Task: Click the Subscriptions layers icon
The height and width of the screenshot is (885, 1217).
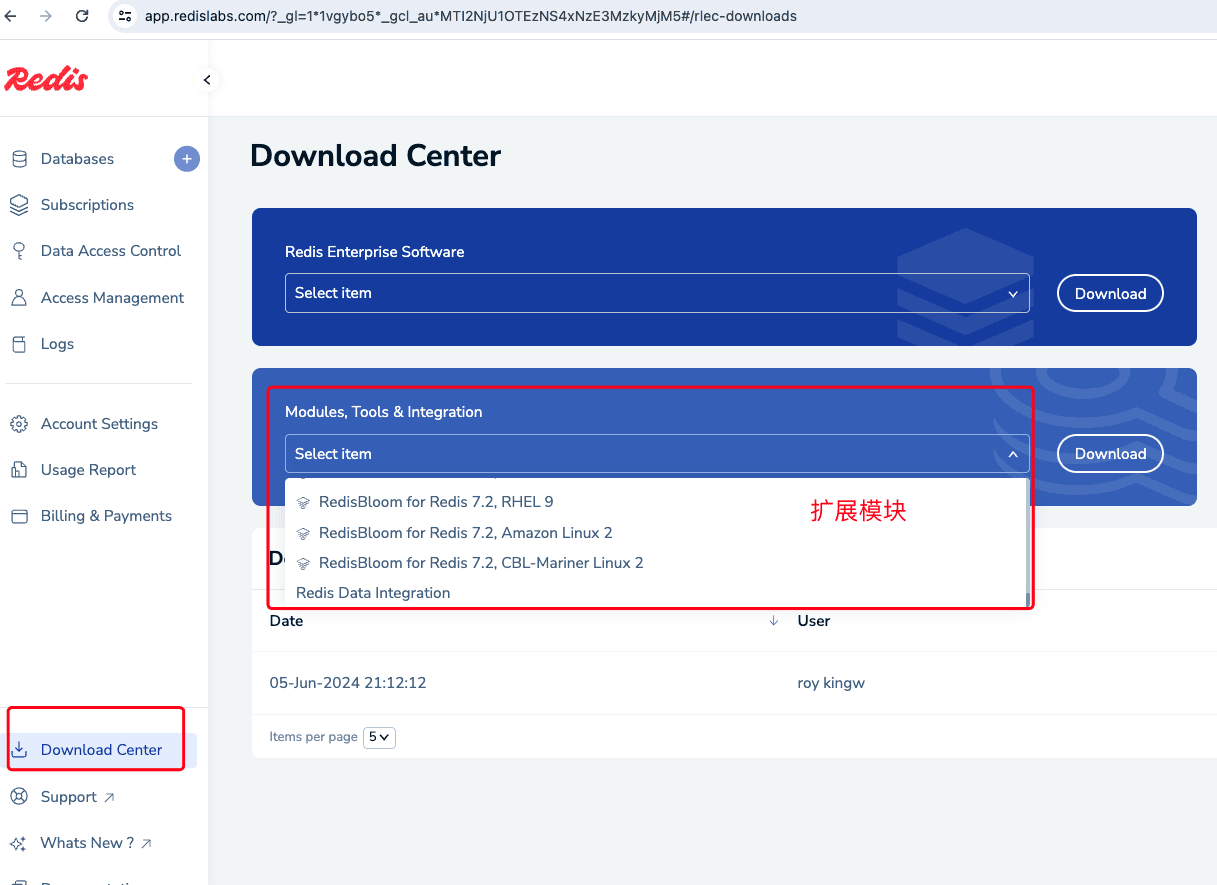Action: [x=19, y=205]
